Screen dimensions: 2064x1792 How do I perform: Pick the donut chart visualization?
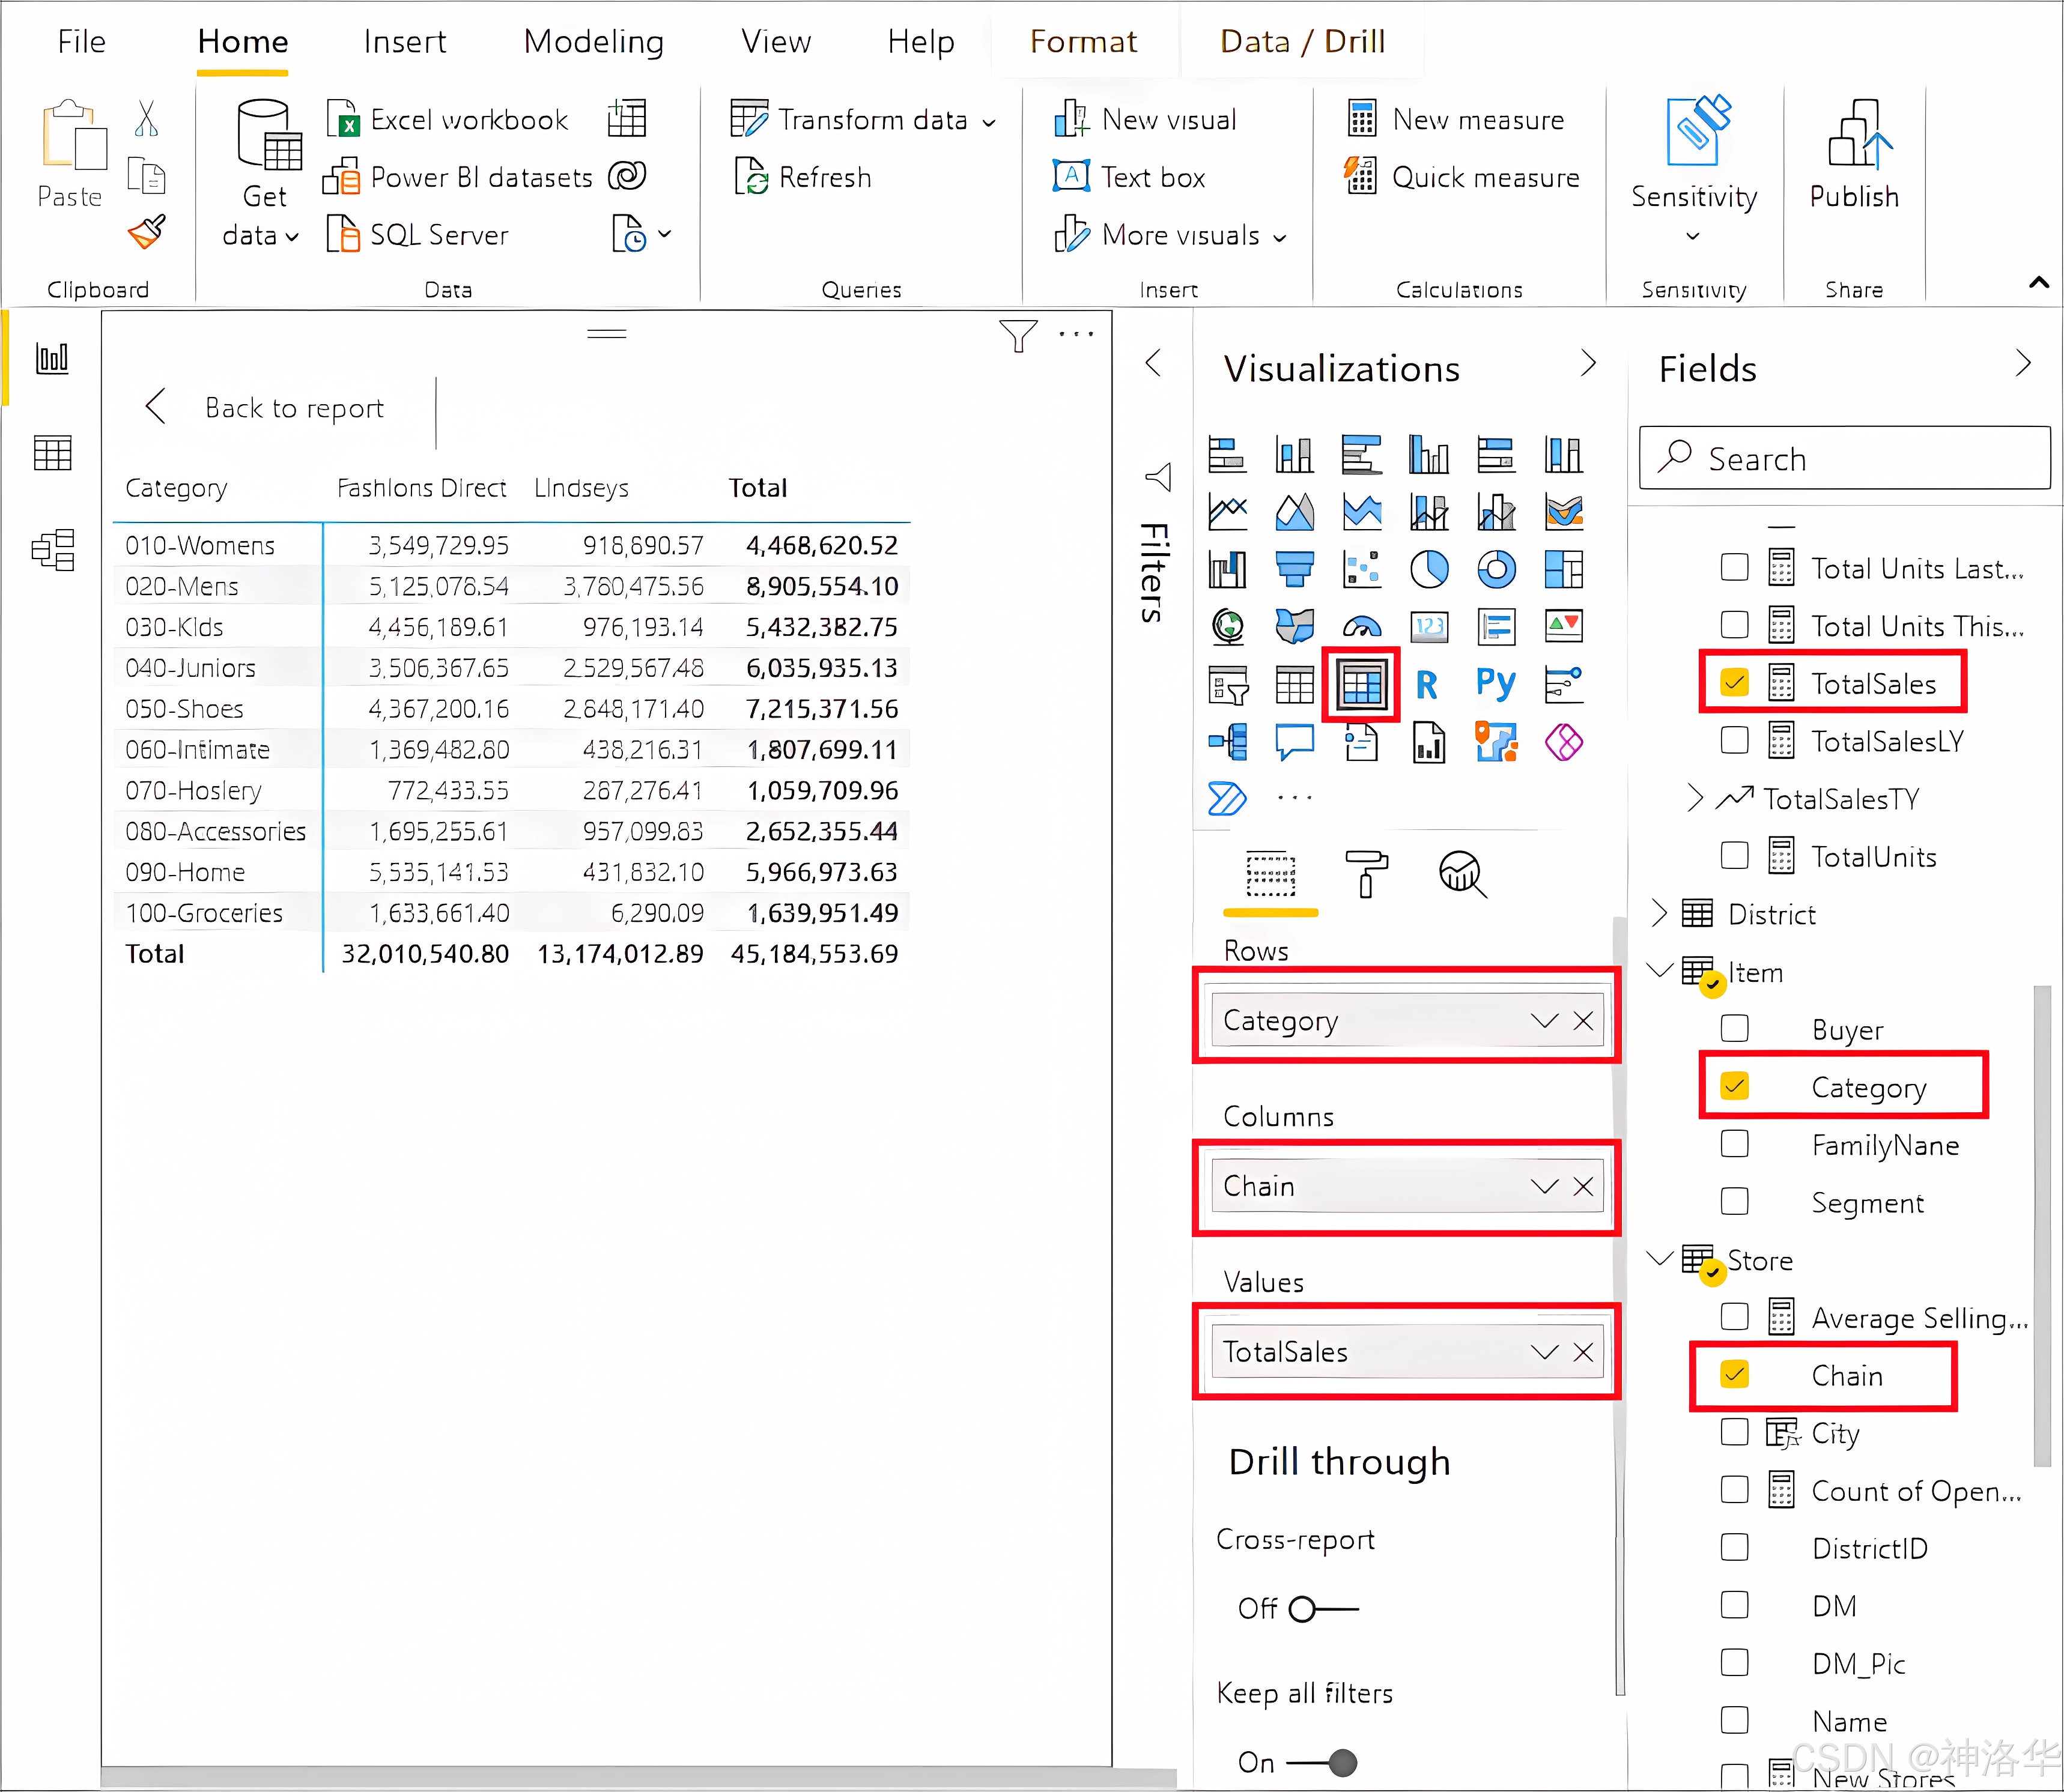pyautogui.click(x=1496, y=570)
